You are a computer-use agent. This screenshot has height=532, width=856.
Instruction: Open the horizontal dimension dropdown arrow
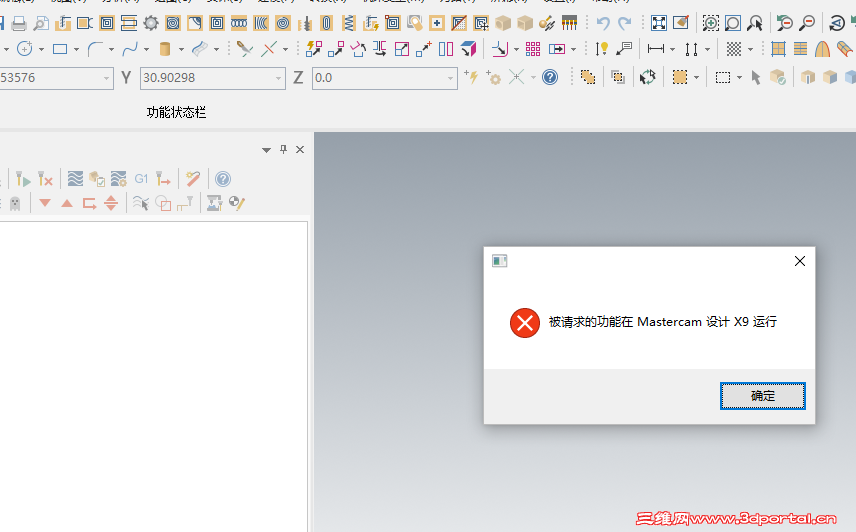[x=673, y=50]
